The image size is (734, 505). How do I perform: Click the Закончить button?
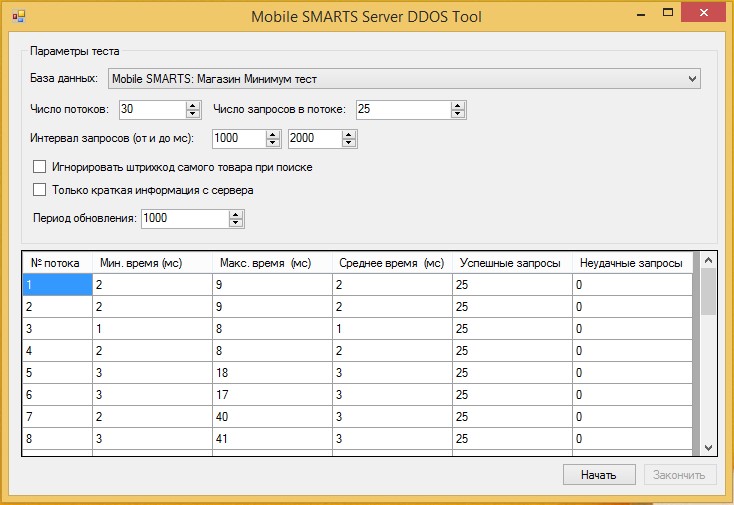[x=680, y=475]
